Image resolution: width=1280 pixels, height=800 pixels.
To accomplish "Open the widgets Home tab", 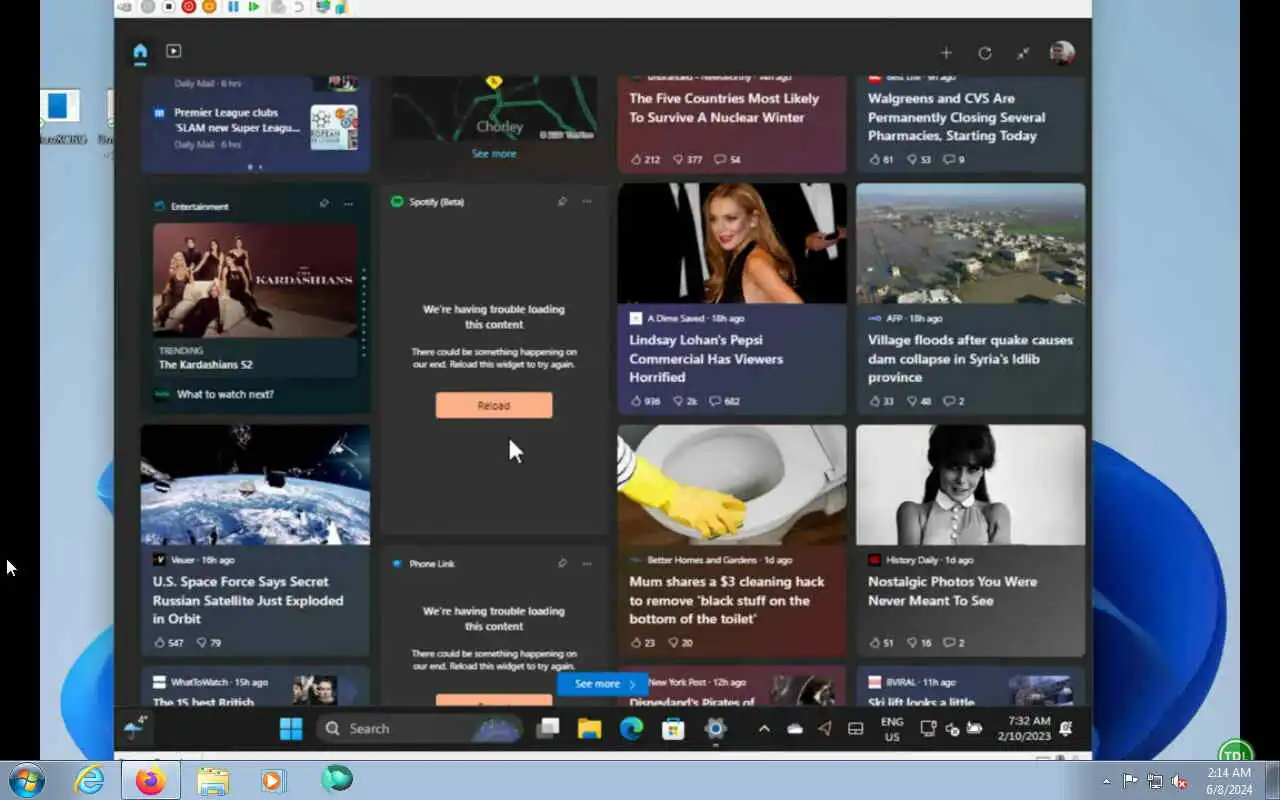I will click(x=140, y=51).
